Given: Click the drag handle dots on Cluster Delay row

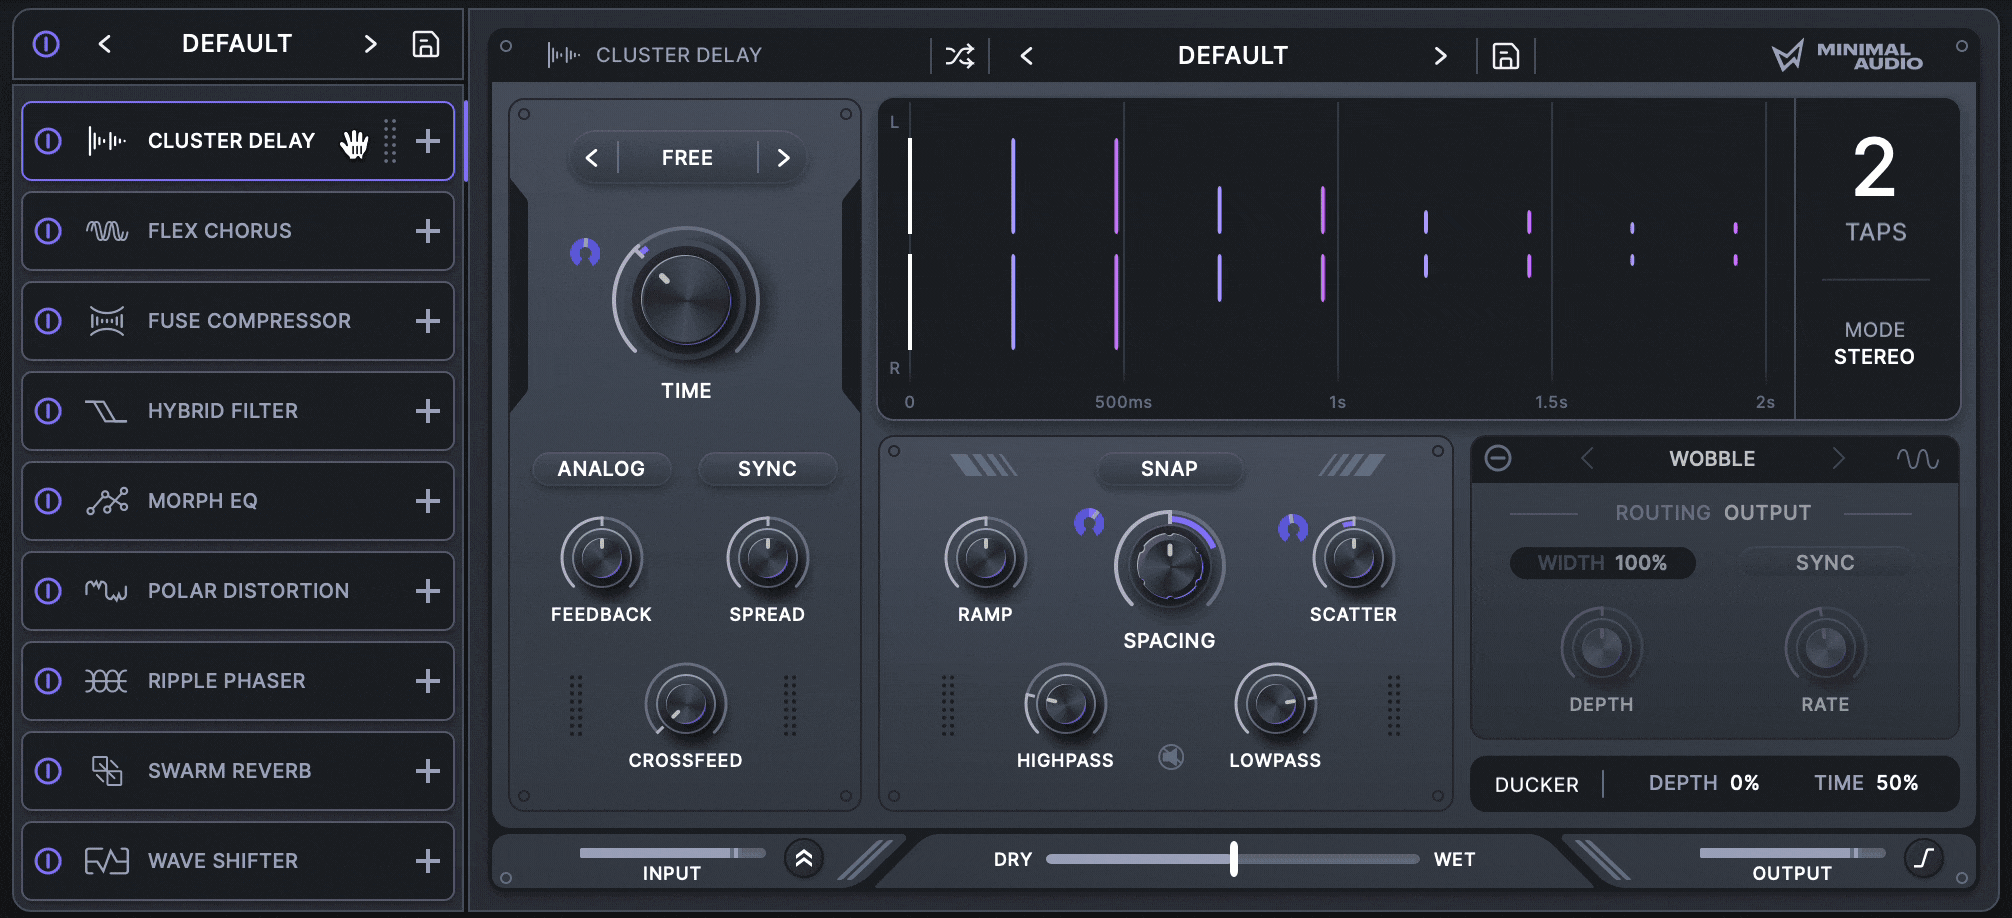Looking at the screenshot, I should tap(390, 141).
